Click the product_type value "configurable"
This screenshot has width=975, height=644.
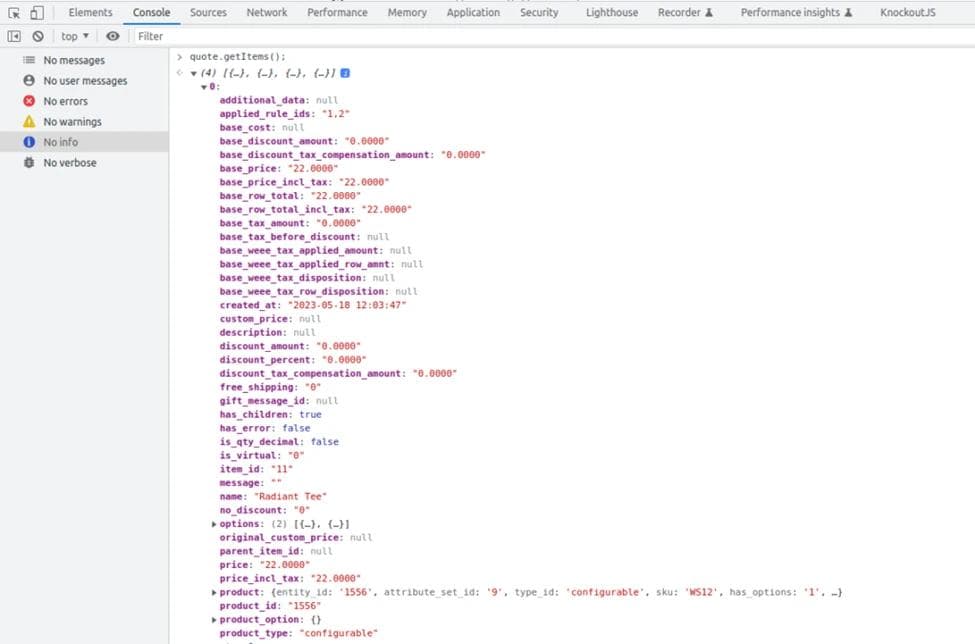[x=338, y=633]
